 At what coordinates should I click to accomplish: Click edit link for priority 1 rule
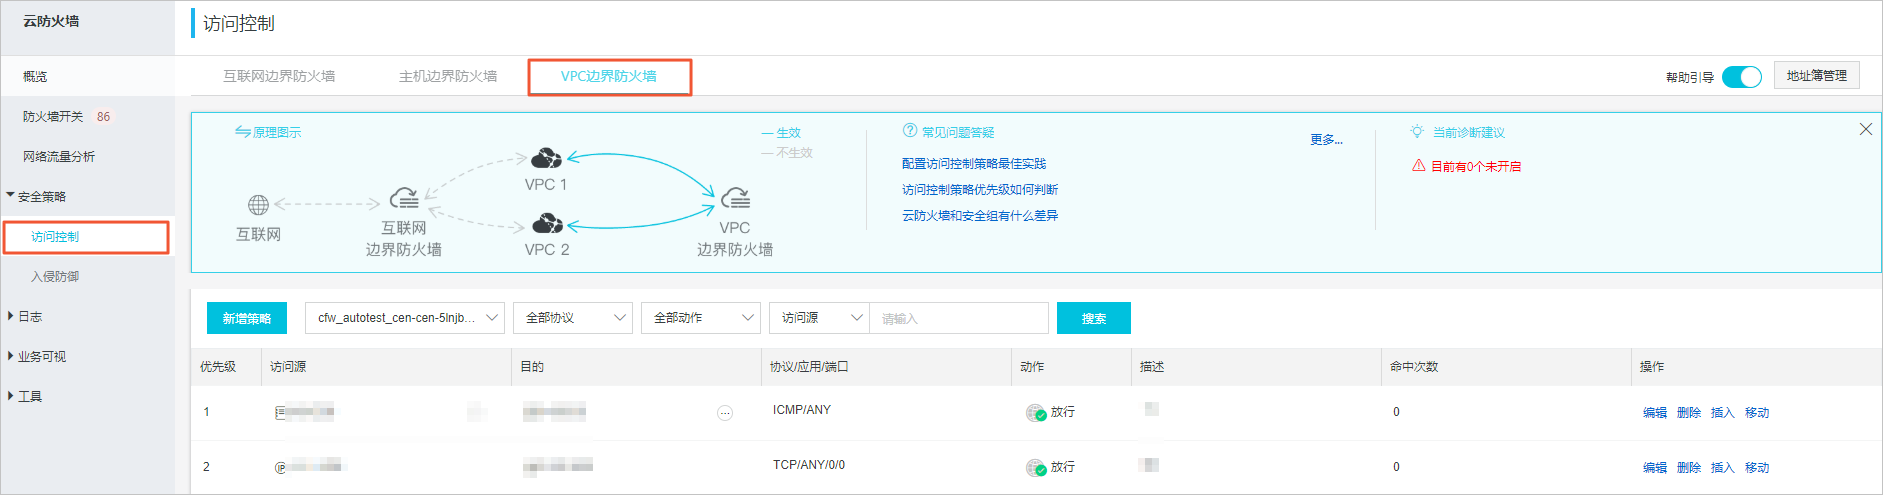click(1654, 413)
